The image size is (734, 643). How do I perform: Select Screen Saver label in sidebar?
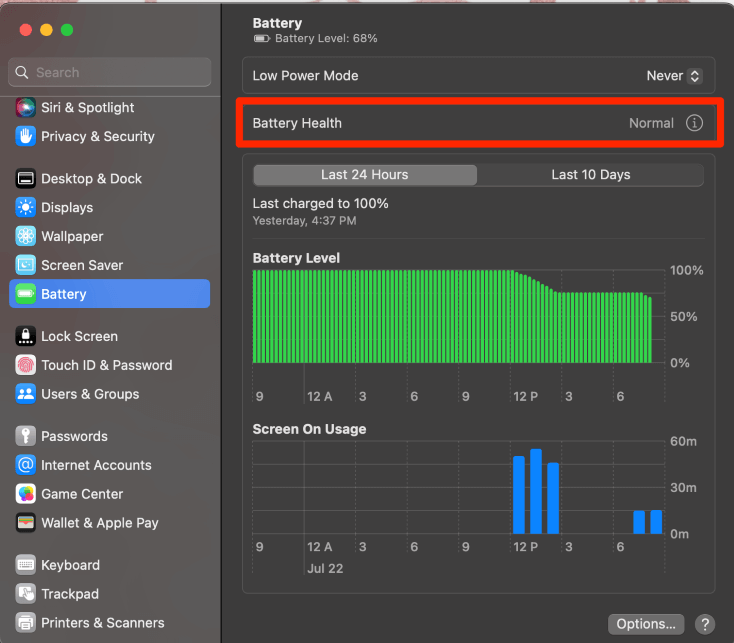pyautogui.click(x=82, y=265)
